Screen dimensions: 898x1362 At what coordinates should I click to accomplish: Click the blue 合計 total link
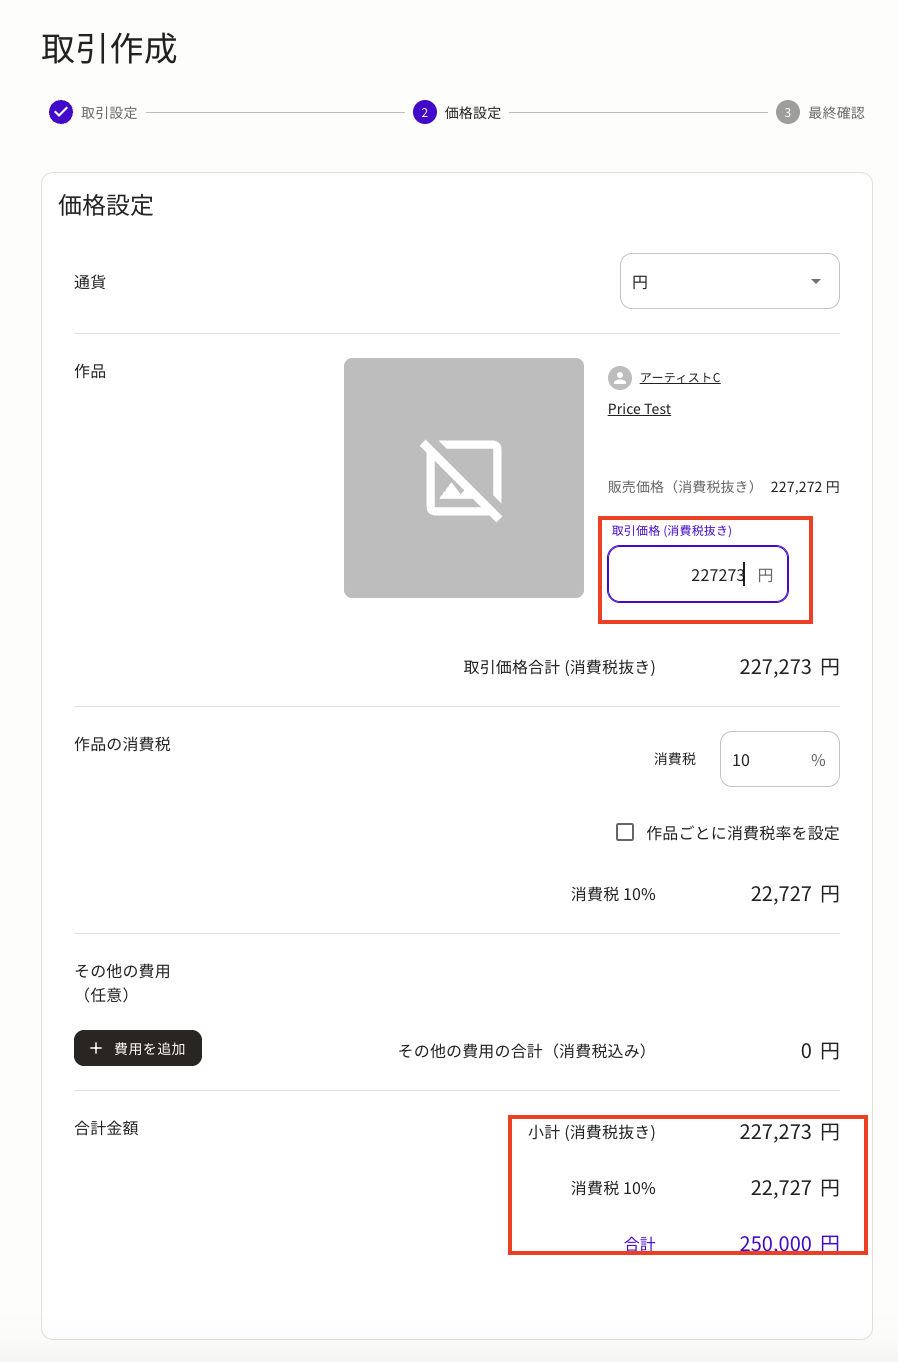coord(640,1243)
